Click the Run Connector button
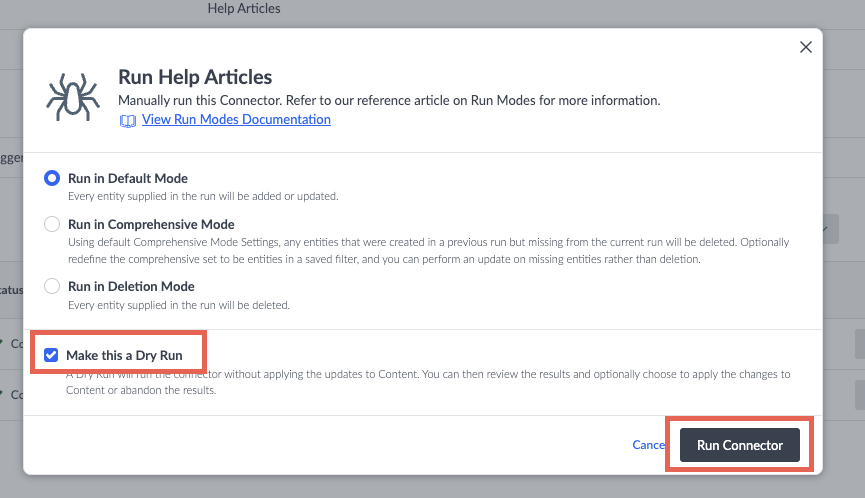865x498 pixels. [739, 445]
